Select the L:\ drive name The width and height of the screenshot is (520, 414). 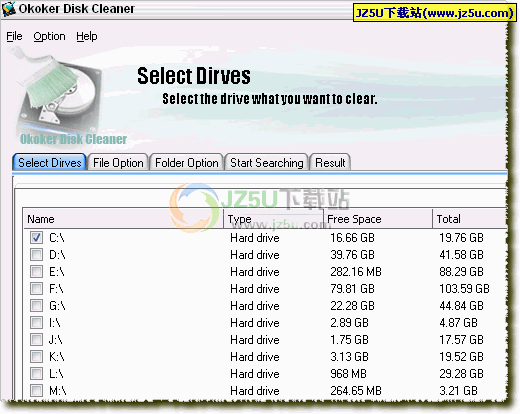tap(56, 374)
